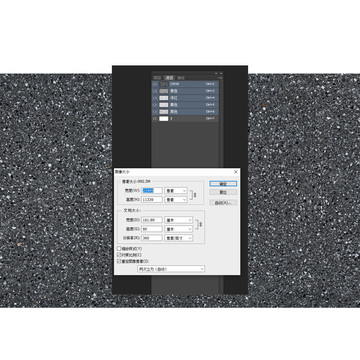Confirm Image Size with the OK button
This screenshot has width=360, height=360.
point(223,184)
